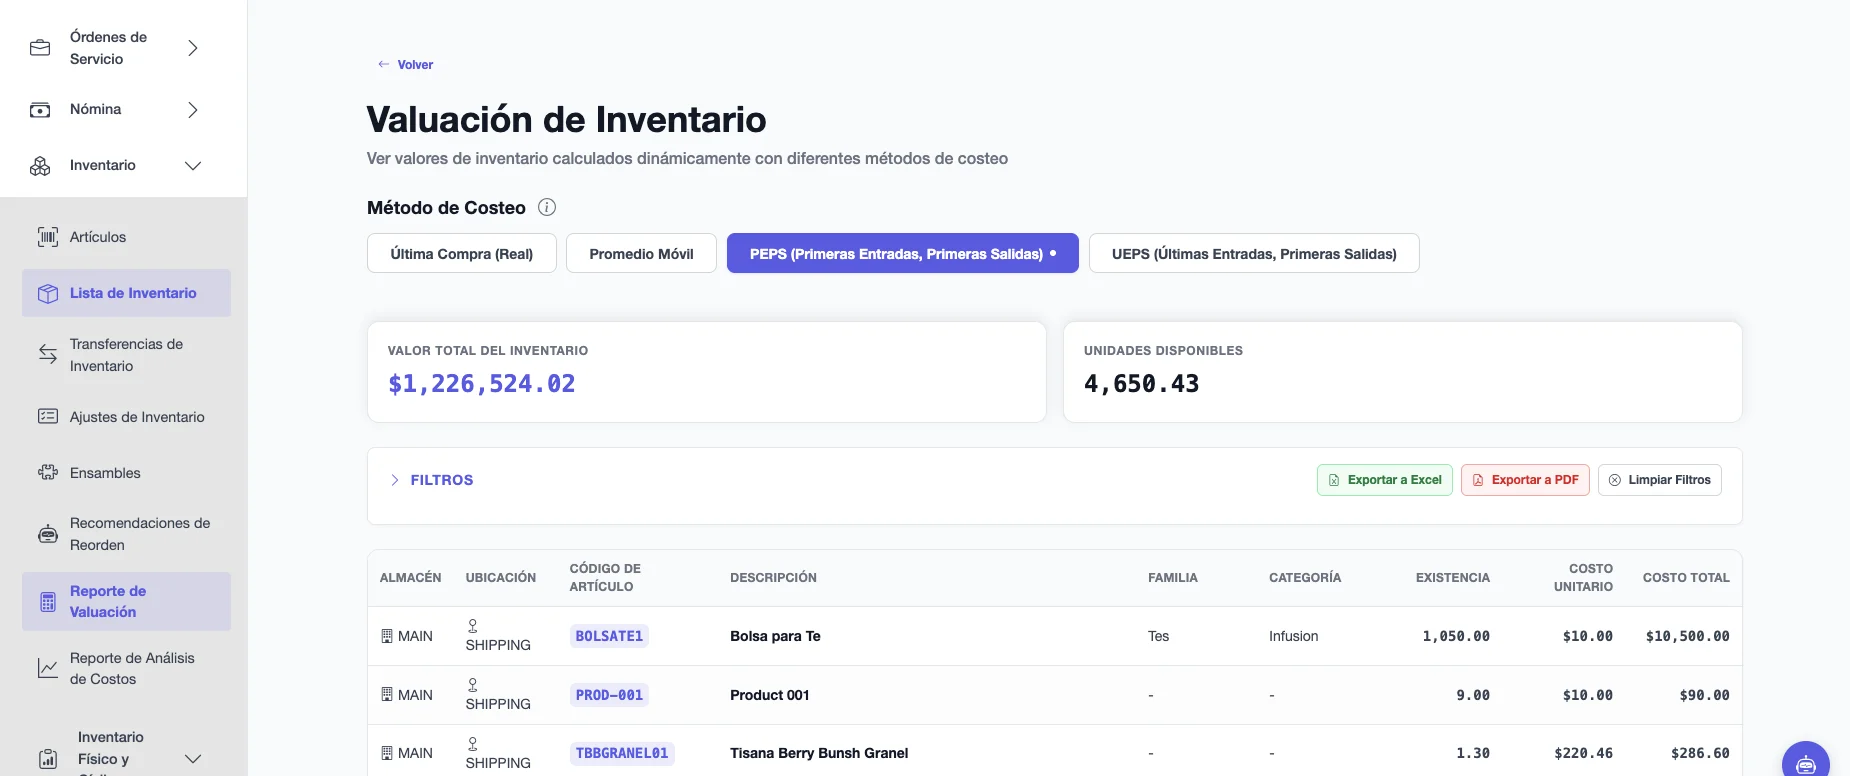Open Recomendaciones de Reorden page

coord(126,534)
